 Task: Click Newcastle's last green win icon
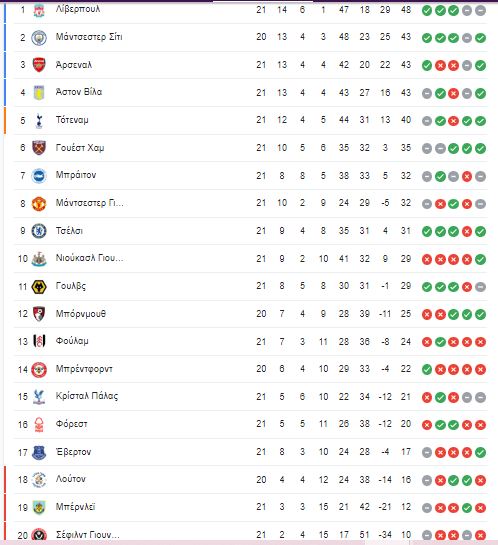(x=480, y=259)
